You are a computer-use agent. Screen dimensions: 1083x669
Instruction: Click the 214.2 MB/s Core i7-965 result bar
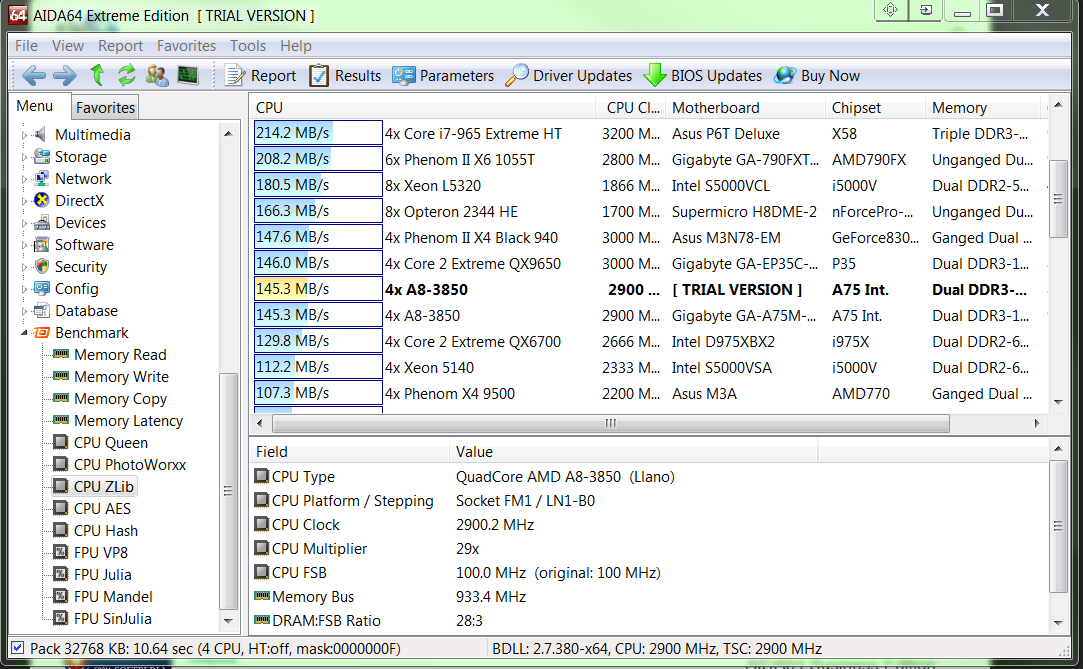click(318, 133)
